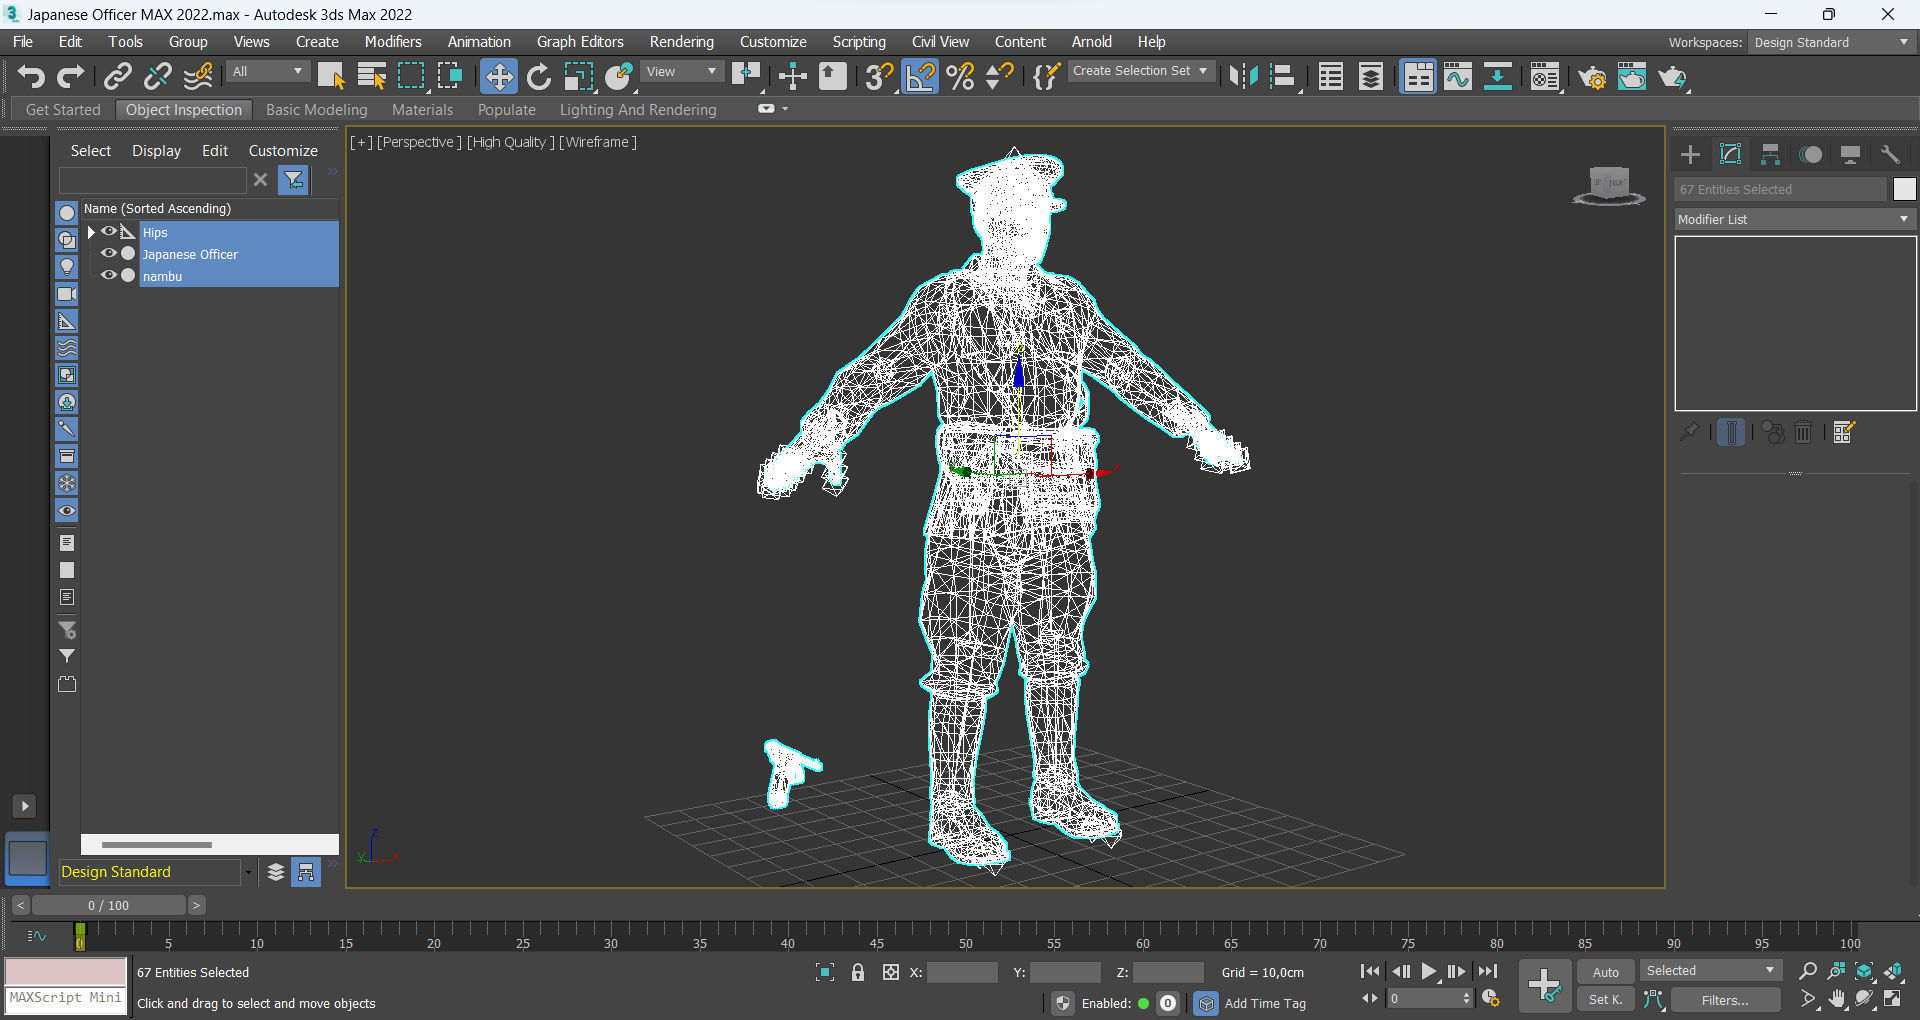The height and width of the screenshot is (1020, 1920).
Task: Choose the Select and Move tool
Action: pyautogui.click(x=498, y=77)
